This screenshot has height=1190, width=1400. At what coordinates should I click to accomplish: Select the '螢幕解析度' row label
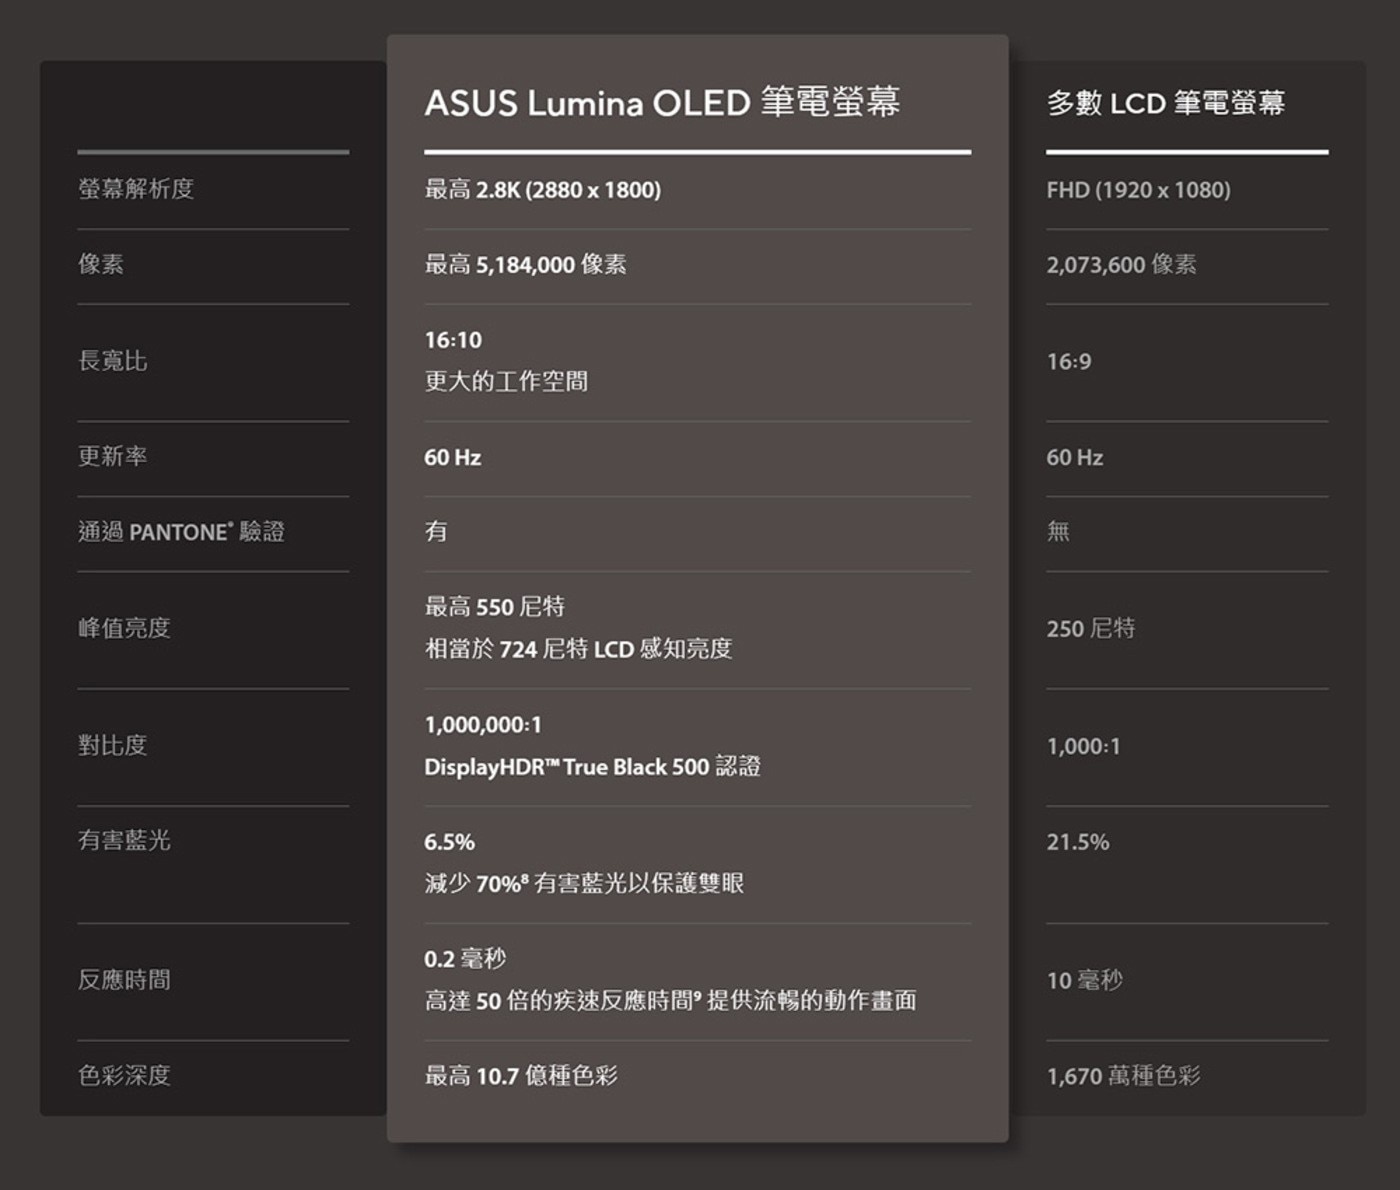(136, 189)
